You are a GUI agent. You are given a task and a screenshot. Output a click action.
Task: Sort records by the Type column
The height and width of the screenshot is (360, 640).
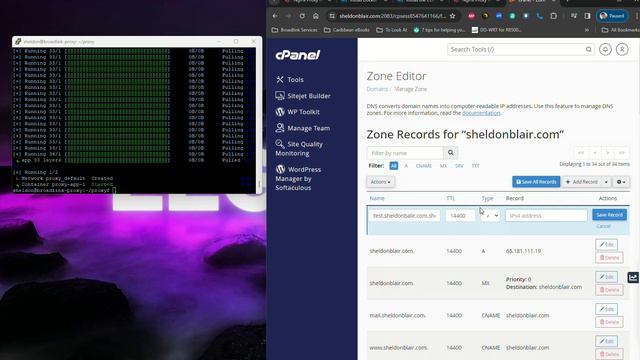(x=487, y=198)
